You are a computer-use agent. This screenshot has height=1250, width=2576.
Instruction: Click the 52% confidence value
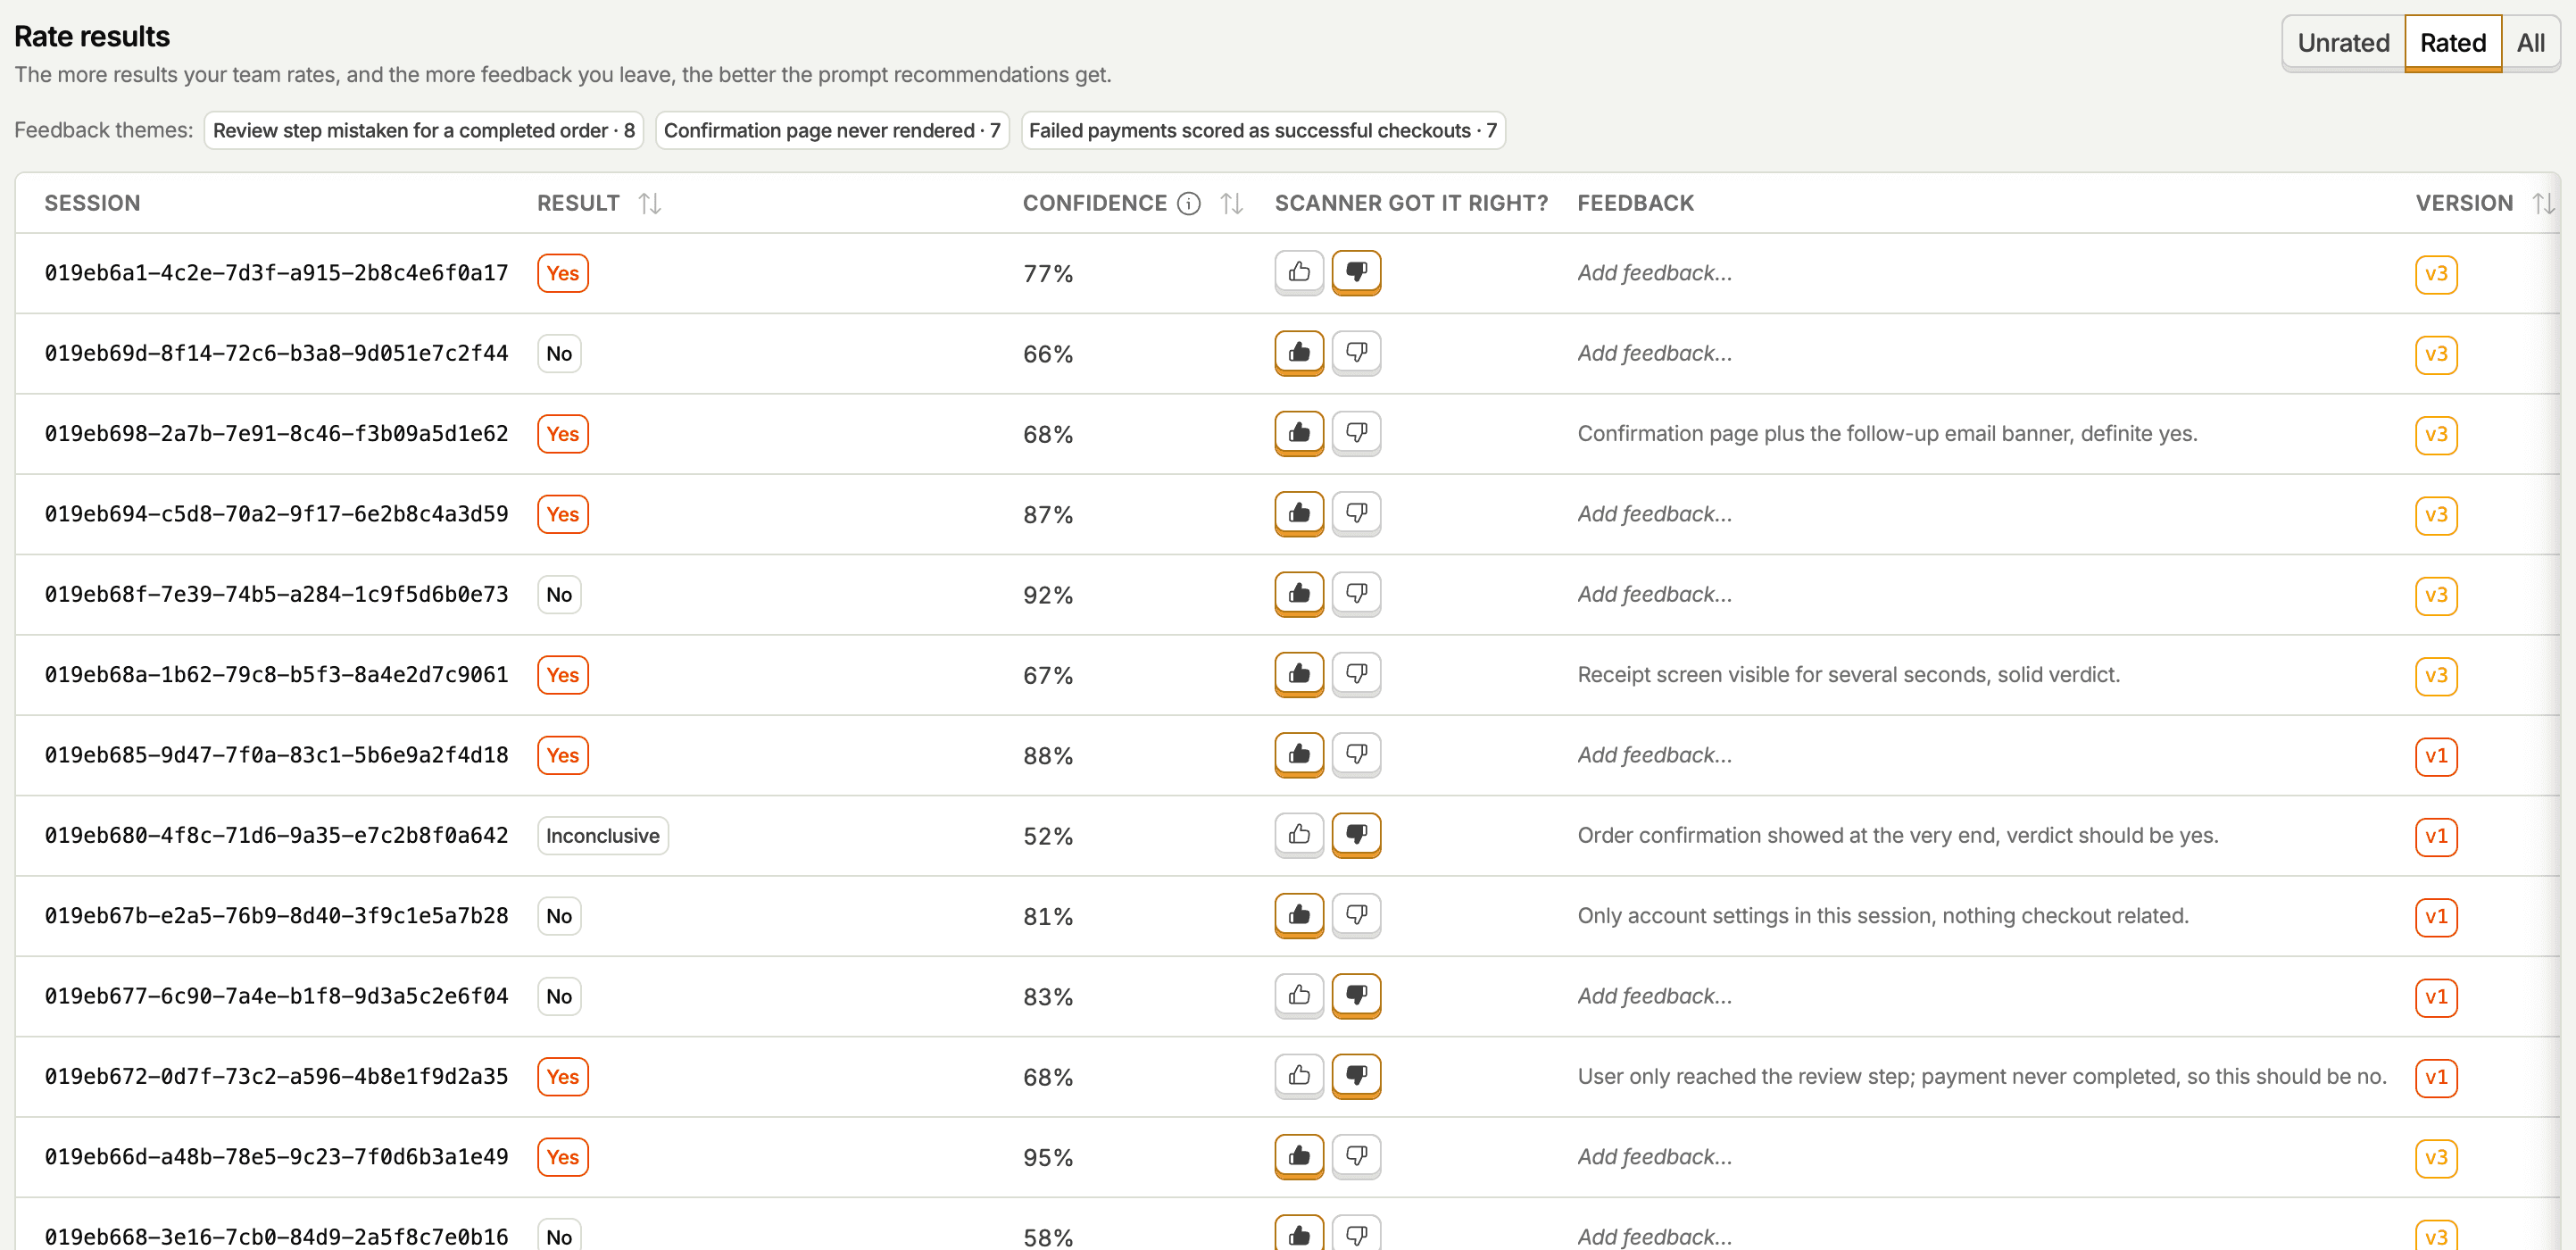point(1047,836)
